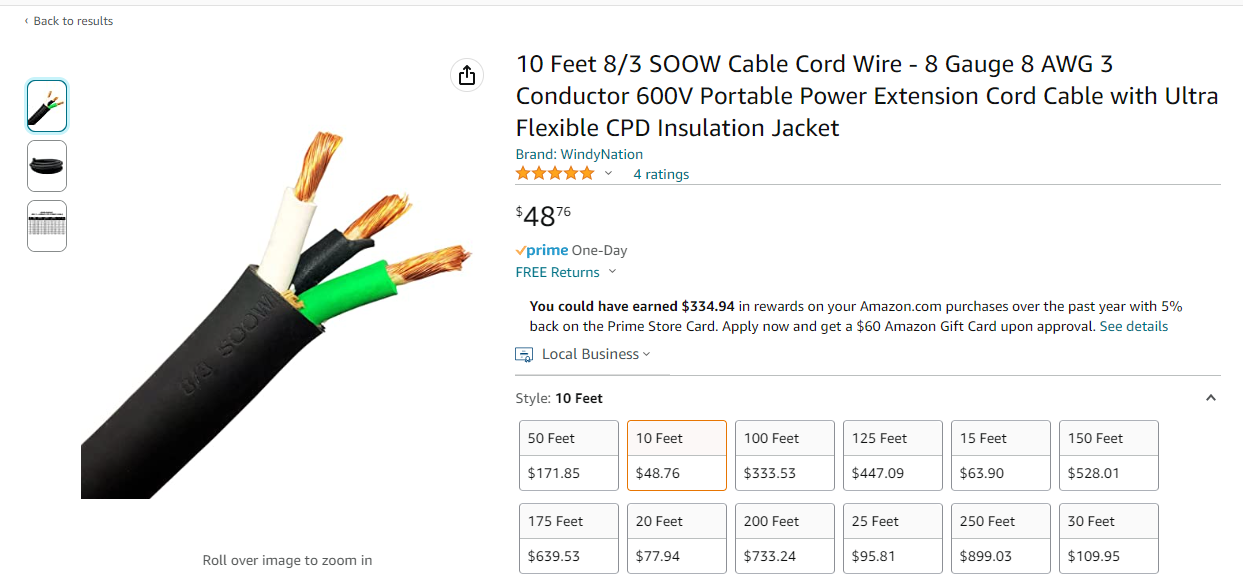Select the first cable wire thumbnail
1243x582 pixels.
[47, 106]
